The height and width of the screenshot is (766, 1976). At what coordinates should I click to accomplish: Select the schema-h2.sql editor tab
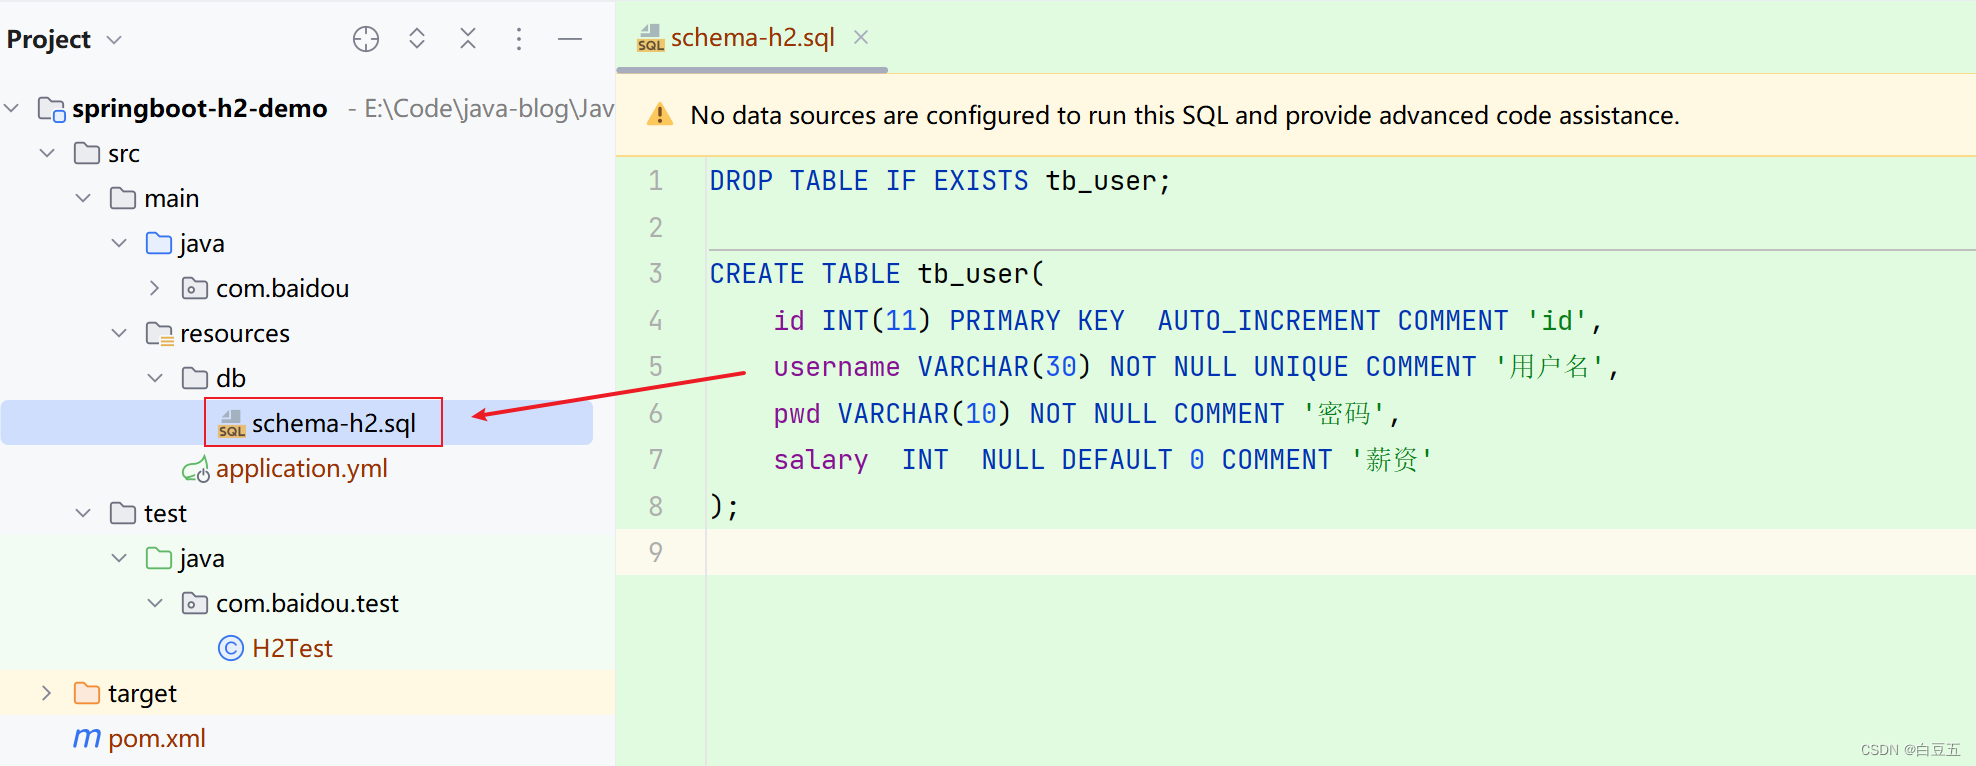point(752,37)
